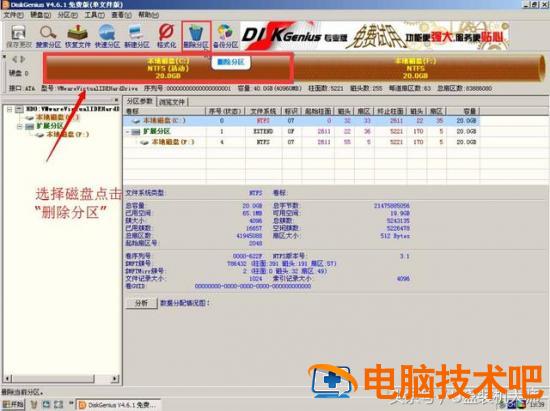
Task: Select 本地磁盘(F:) in the left tree
Action: [68, 135]
